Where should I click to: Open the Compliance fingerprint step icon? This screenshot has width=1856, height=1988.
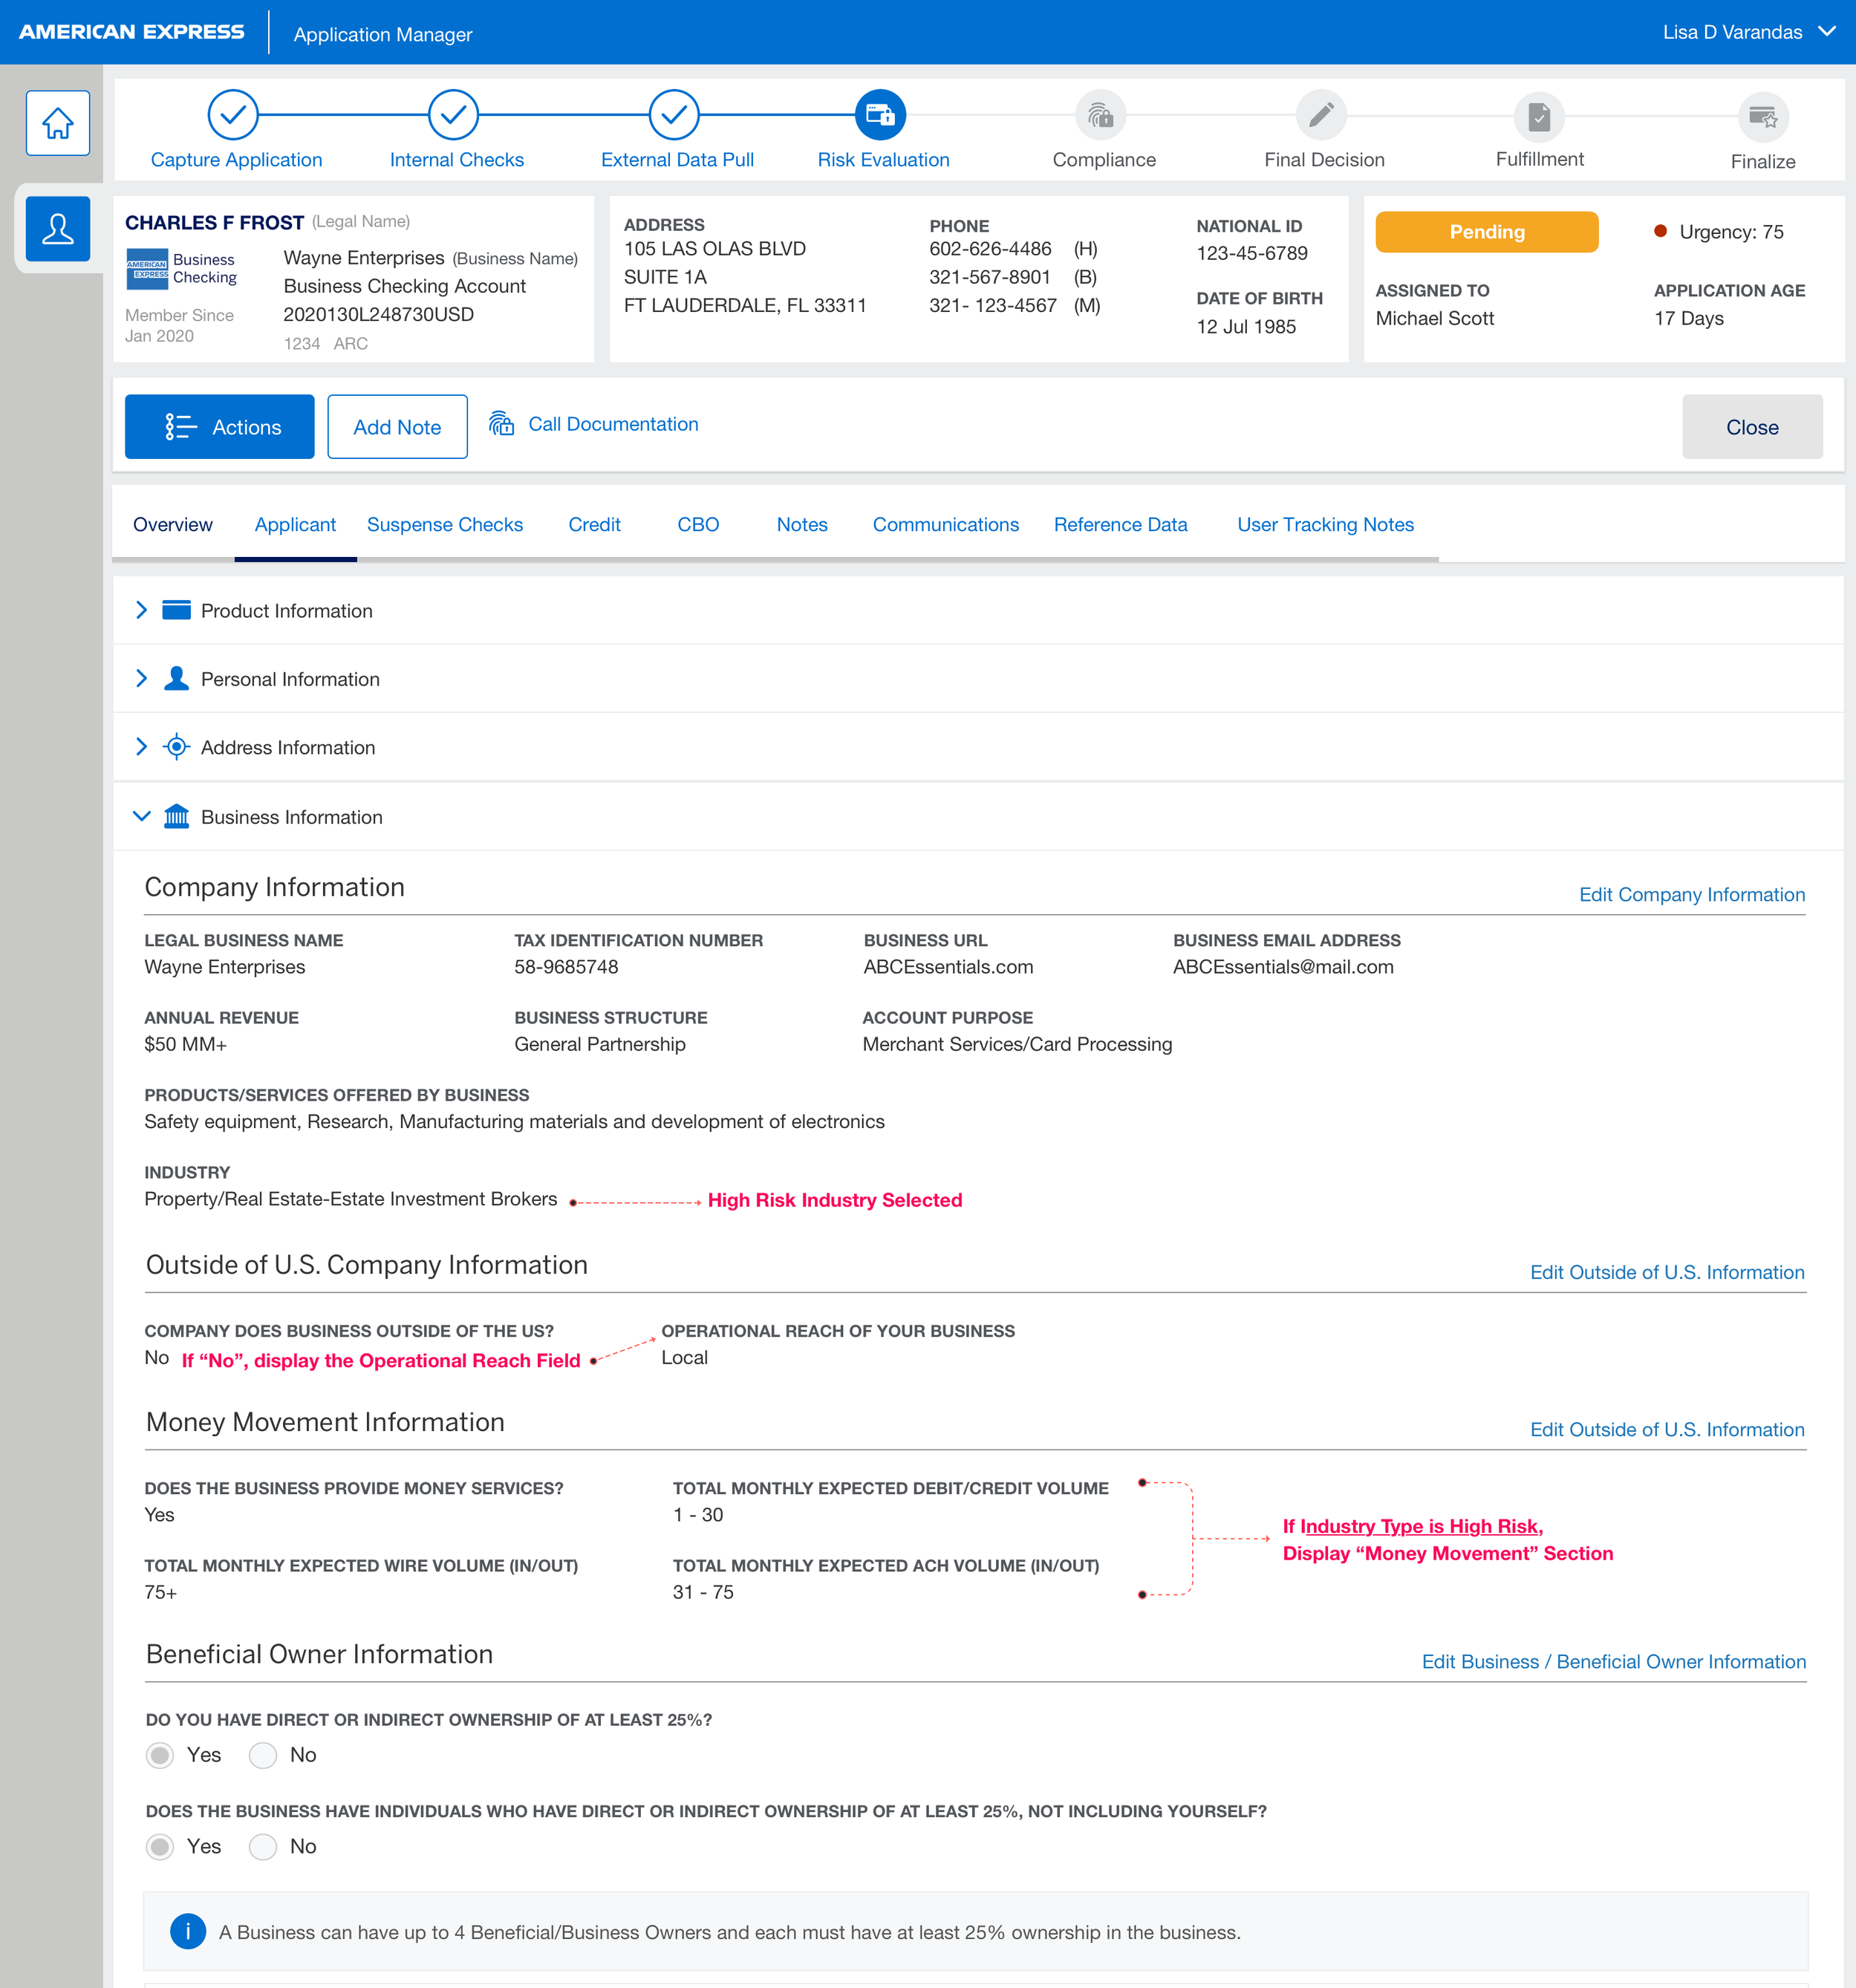coord(1102,115)
